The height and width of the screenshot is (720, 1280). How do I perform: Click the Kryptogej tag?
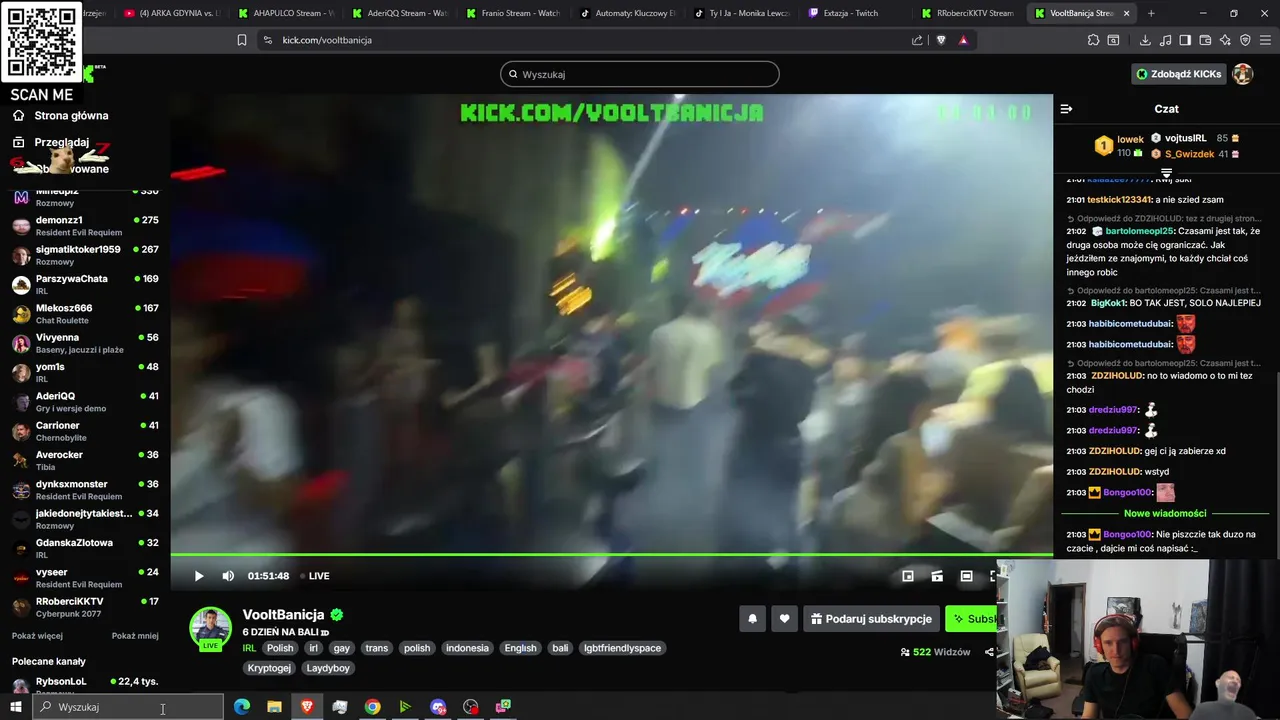point(269,668)
